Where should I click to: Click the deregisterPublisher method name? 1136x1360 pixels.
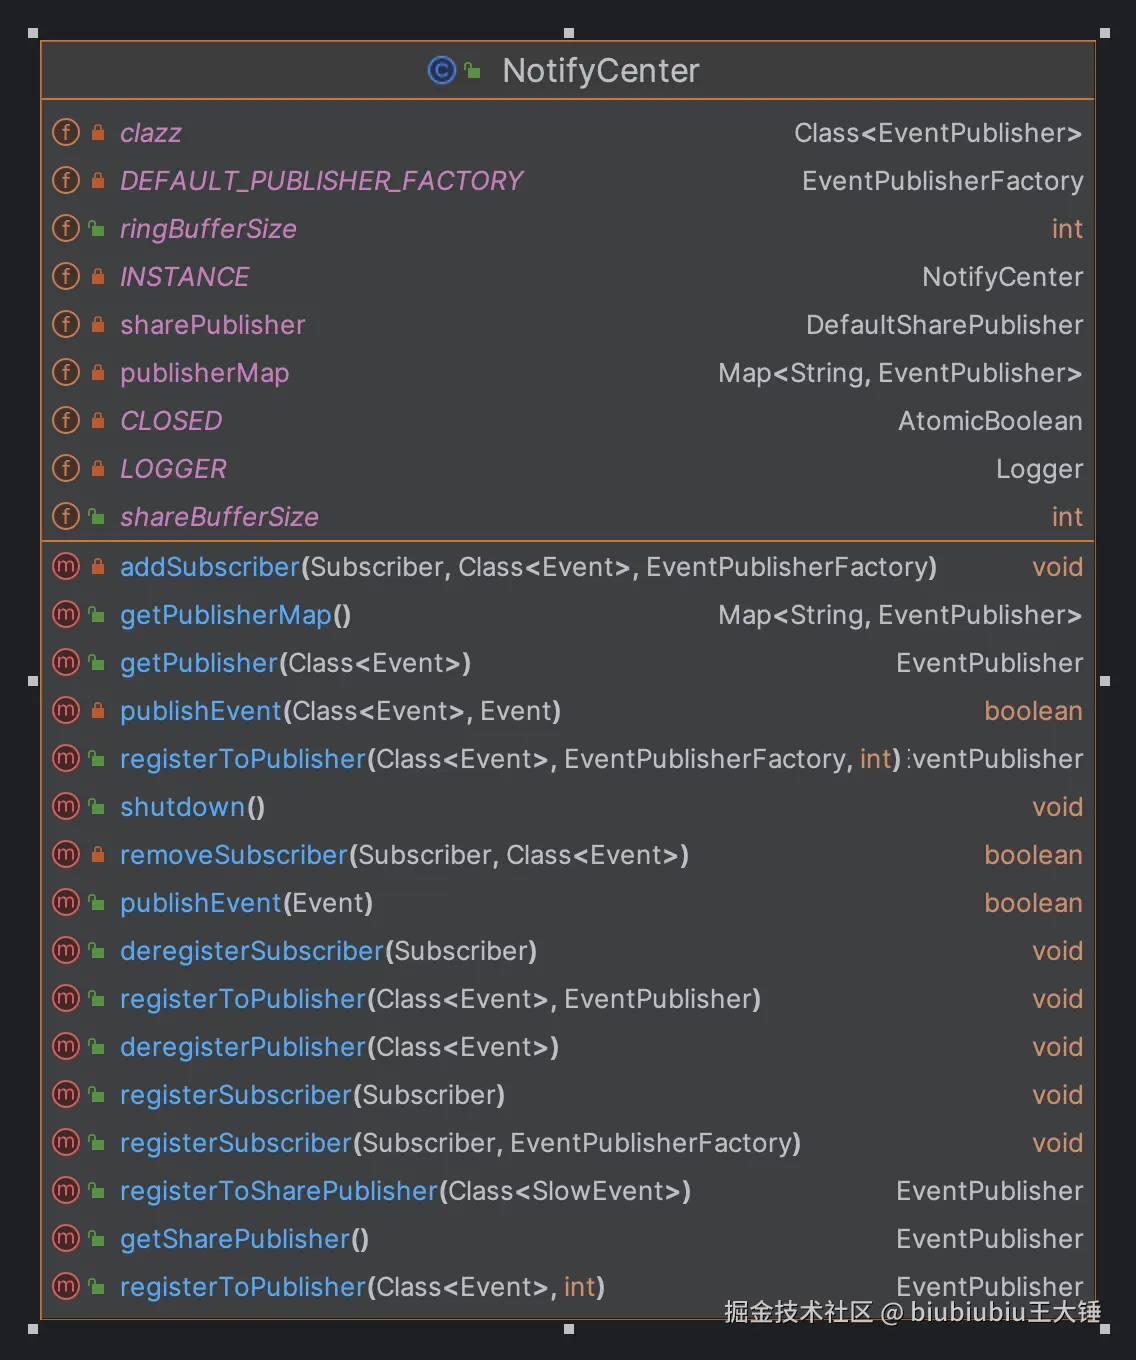(x=243, y=1047)
